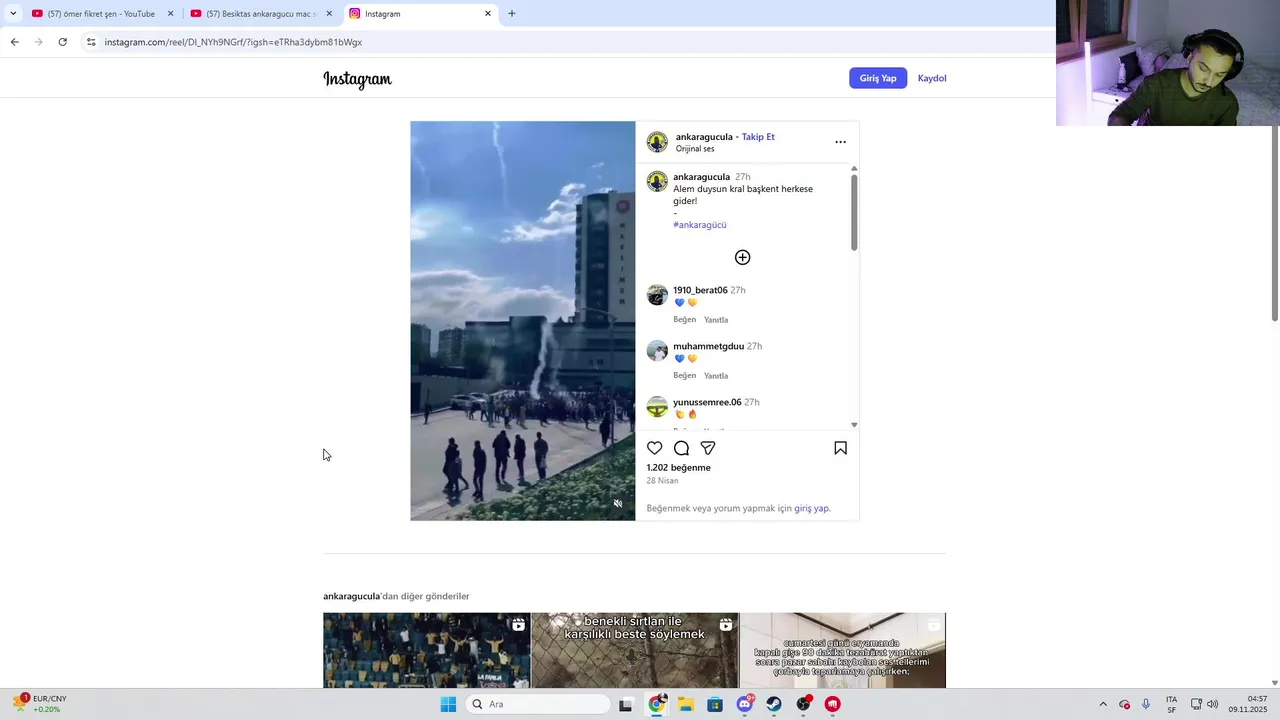Viewport: 1280px width, 720px height.
Task: Open ankaragucula username in post header
Action: coord(704,137)
